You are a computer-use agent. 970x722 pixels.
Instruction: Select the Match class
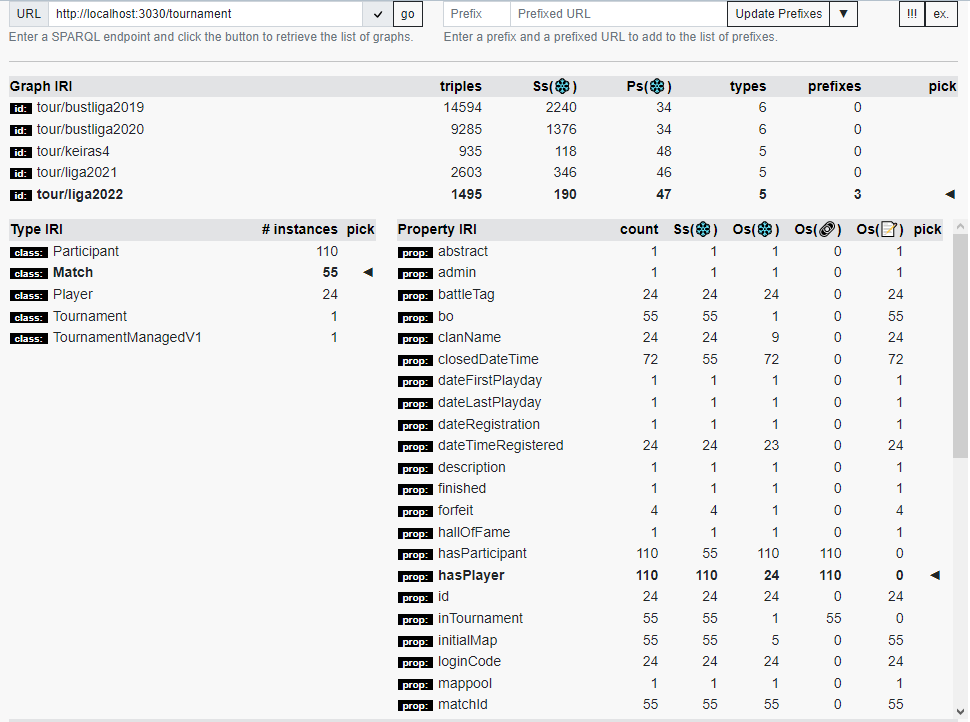(x=73, y=272)
